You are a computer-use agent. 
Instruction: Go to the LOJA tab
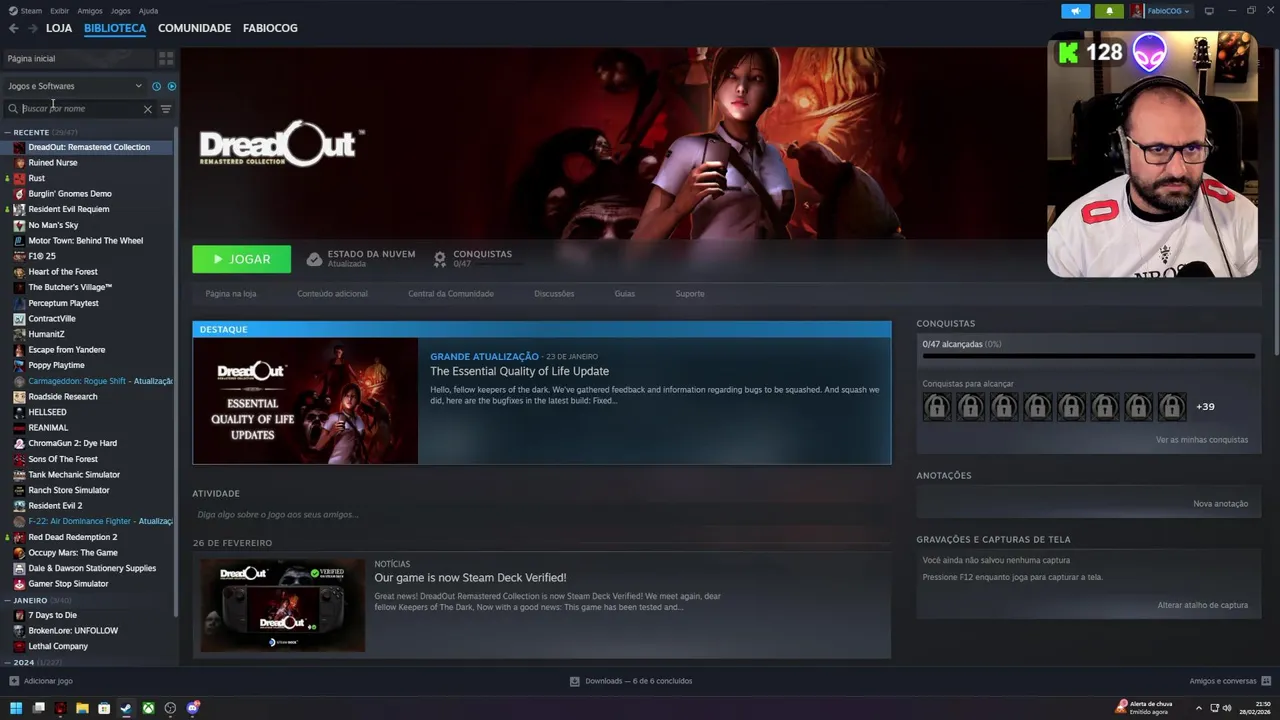pyautogui.click(x=59, y=28)
